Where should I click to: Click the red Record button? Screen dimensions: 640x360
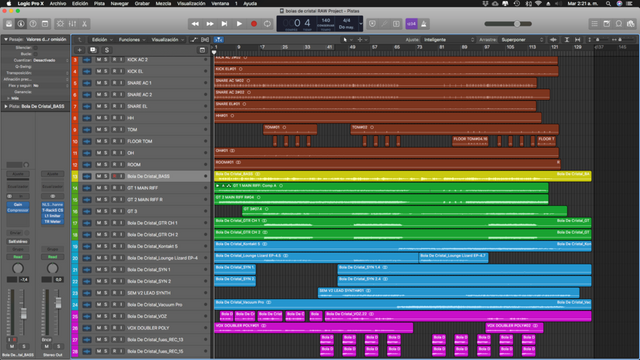[254, 24]
